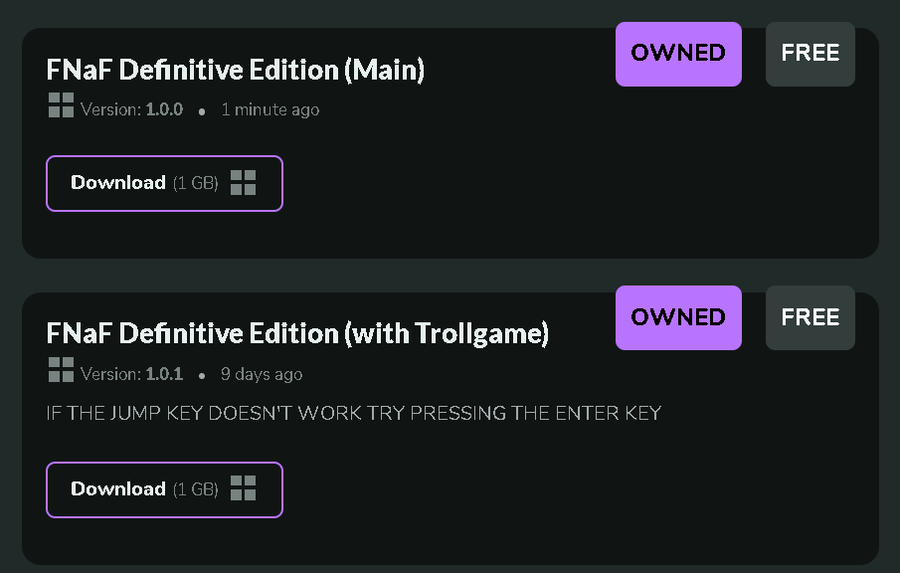900x573 pixels.
Task: Click the jump key note text
Action: click(354, 413)
